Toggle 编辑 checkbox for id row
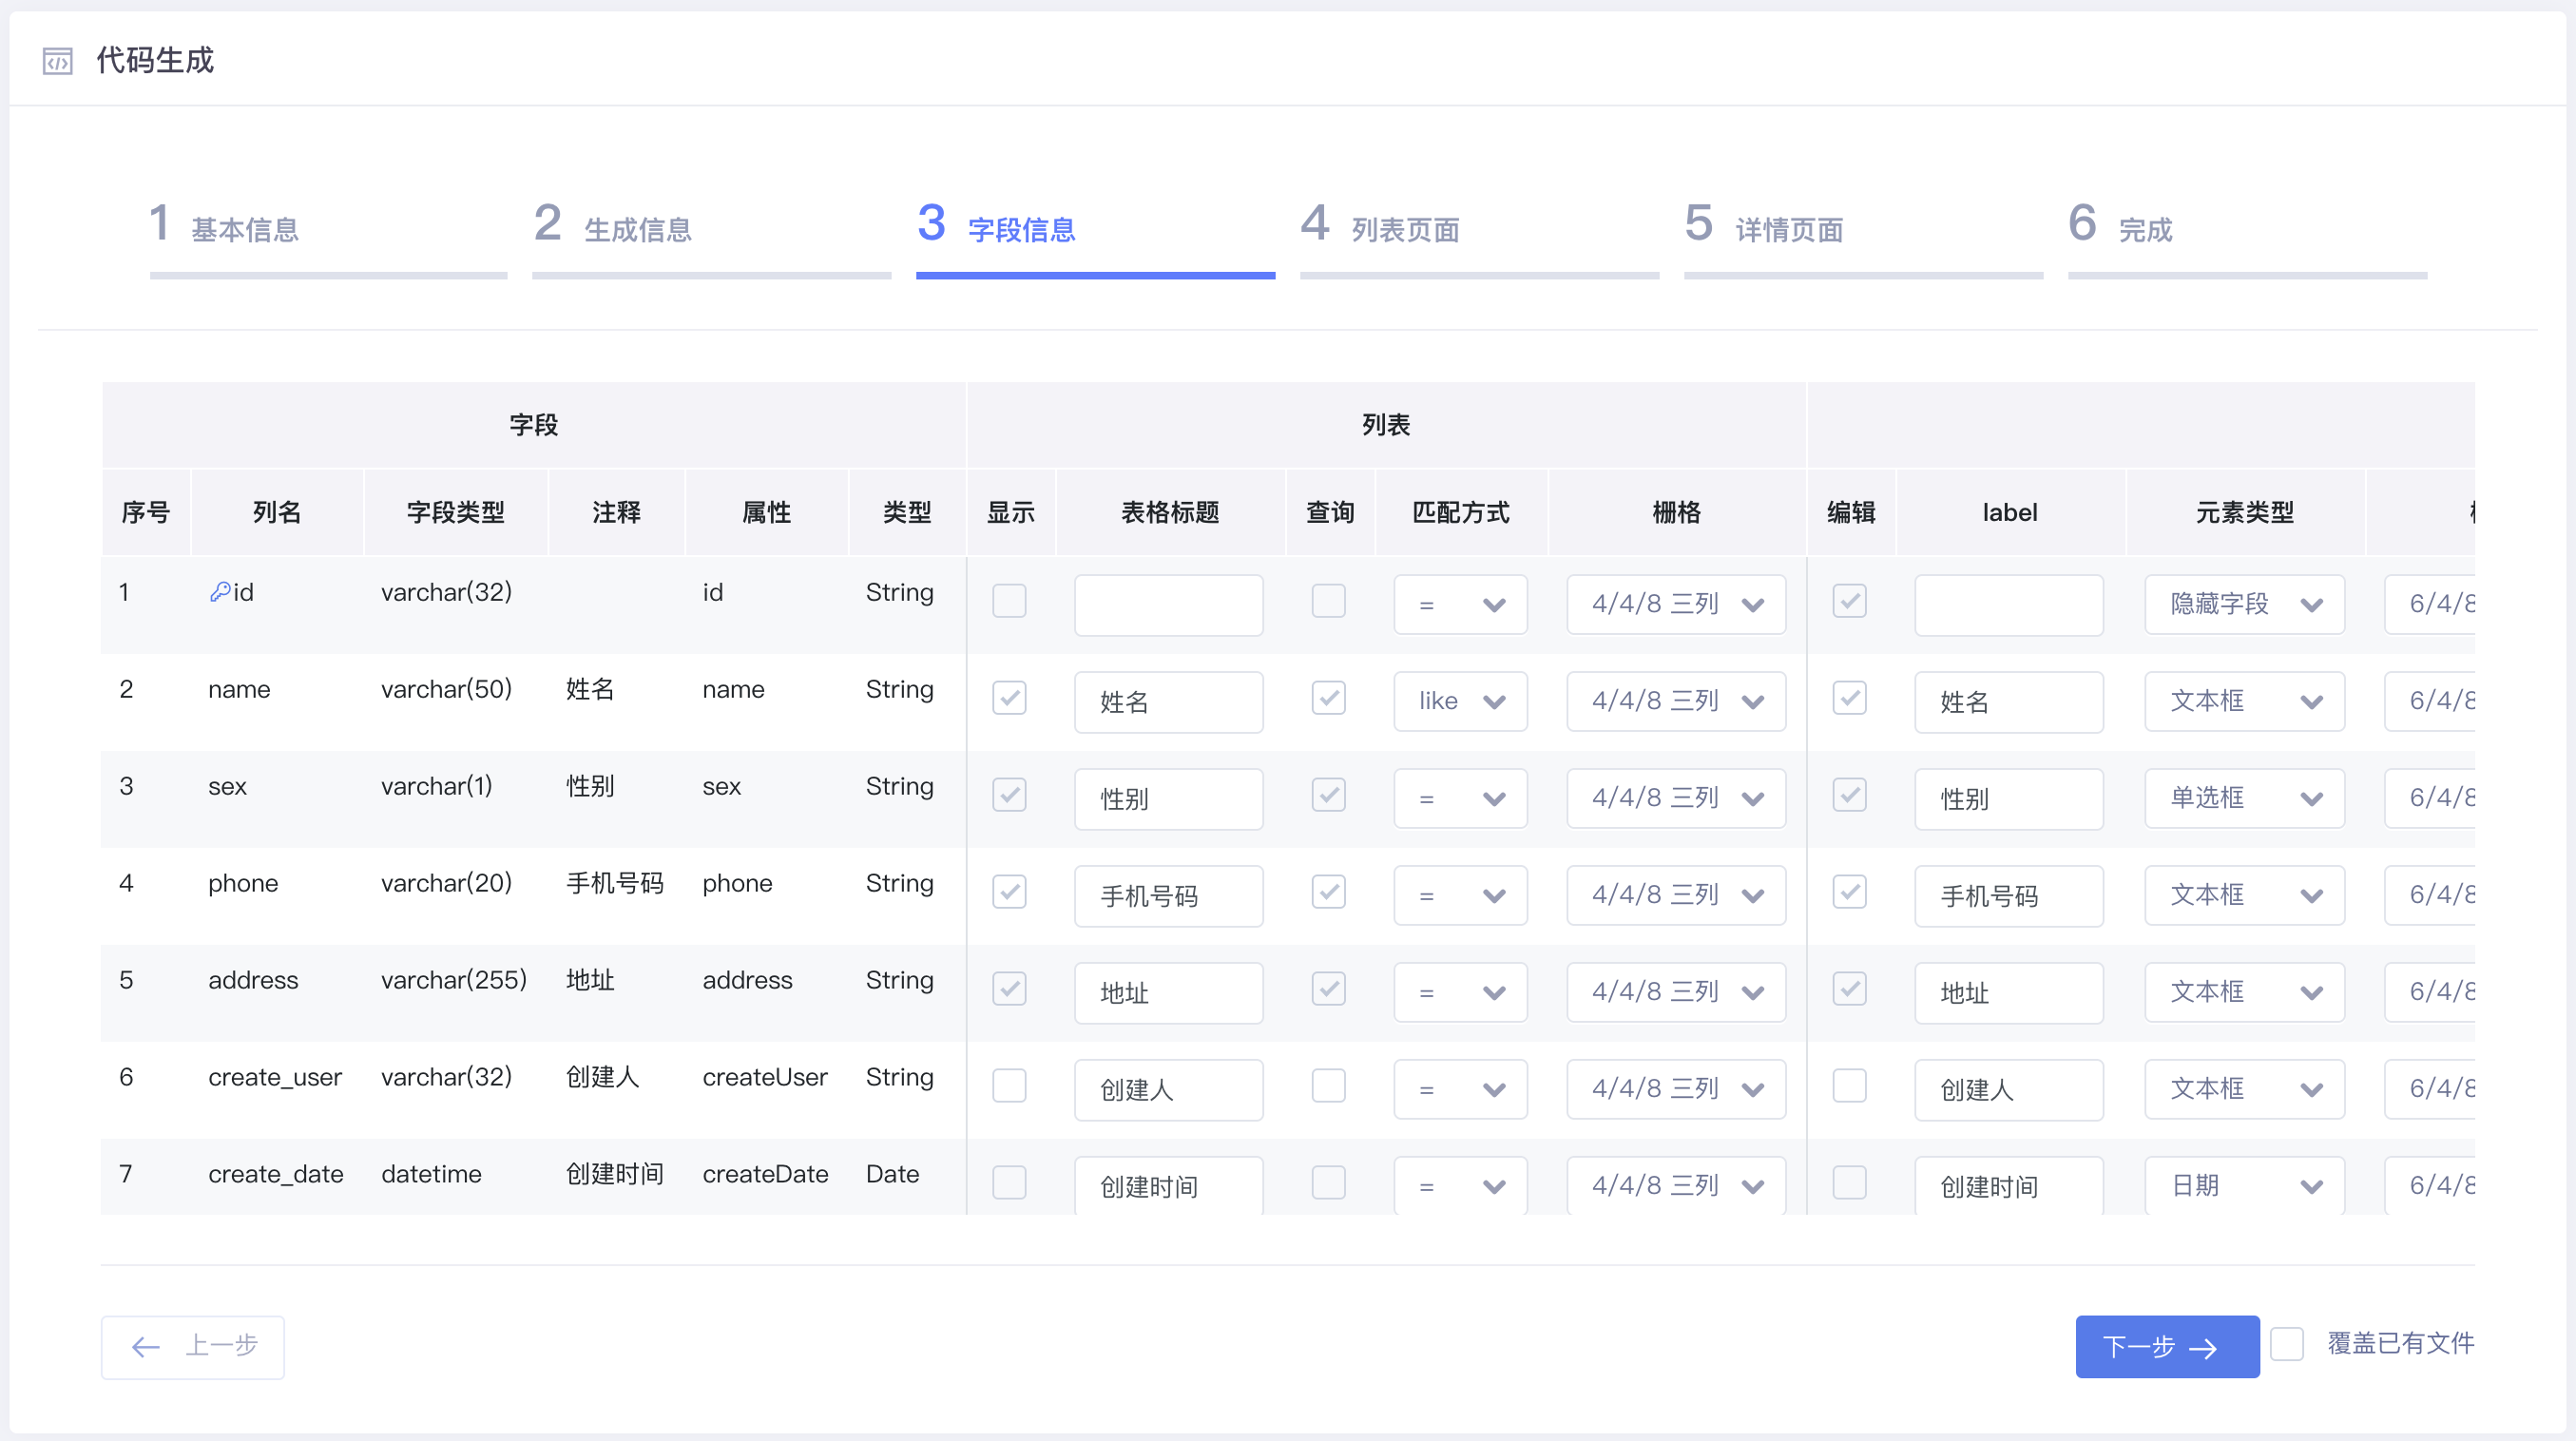 coord(1849,601)
